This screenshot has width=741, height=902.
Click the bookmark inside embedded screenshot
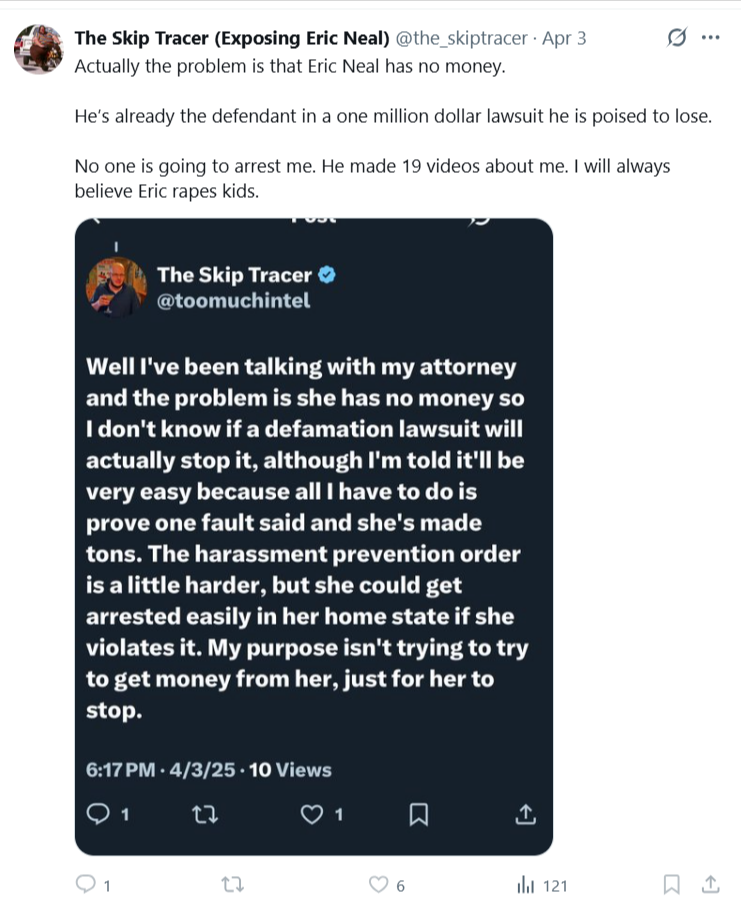[419, 815]
